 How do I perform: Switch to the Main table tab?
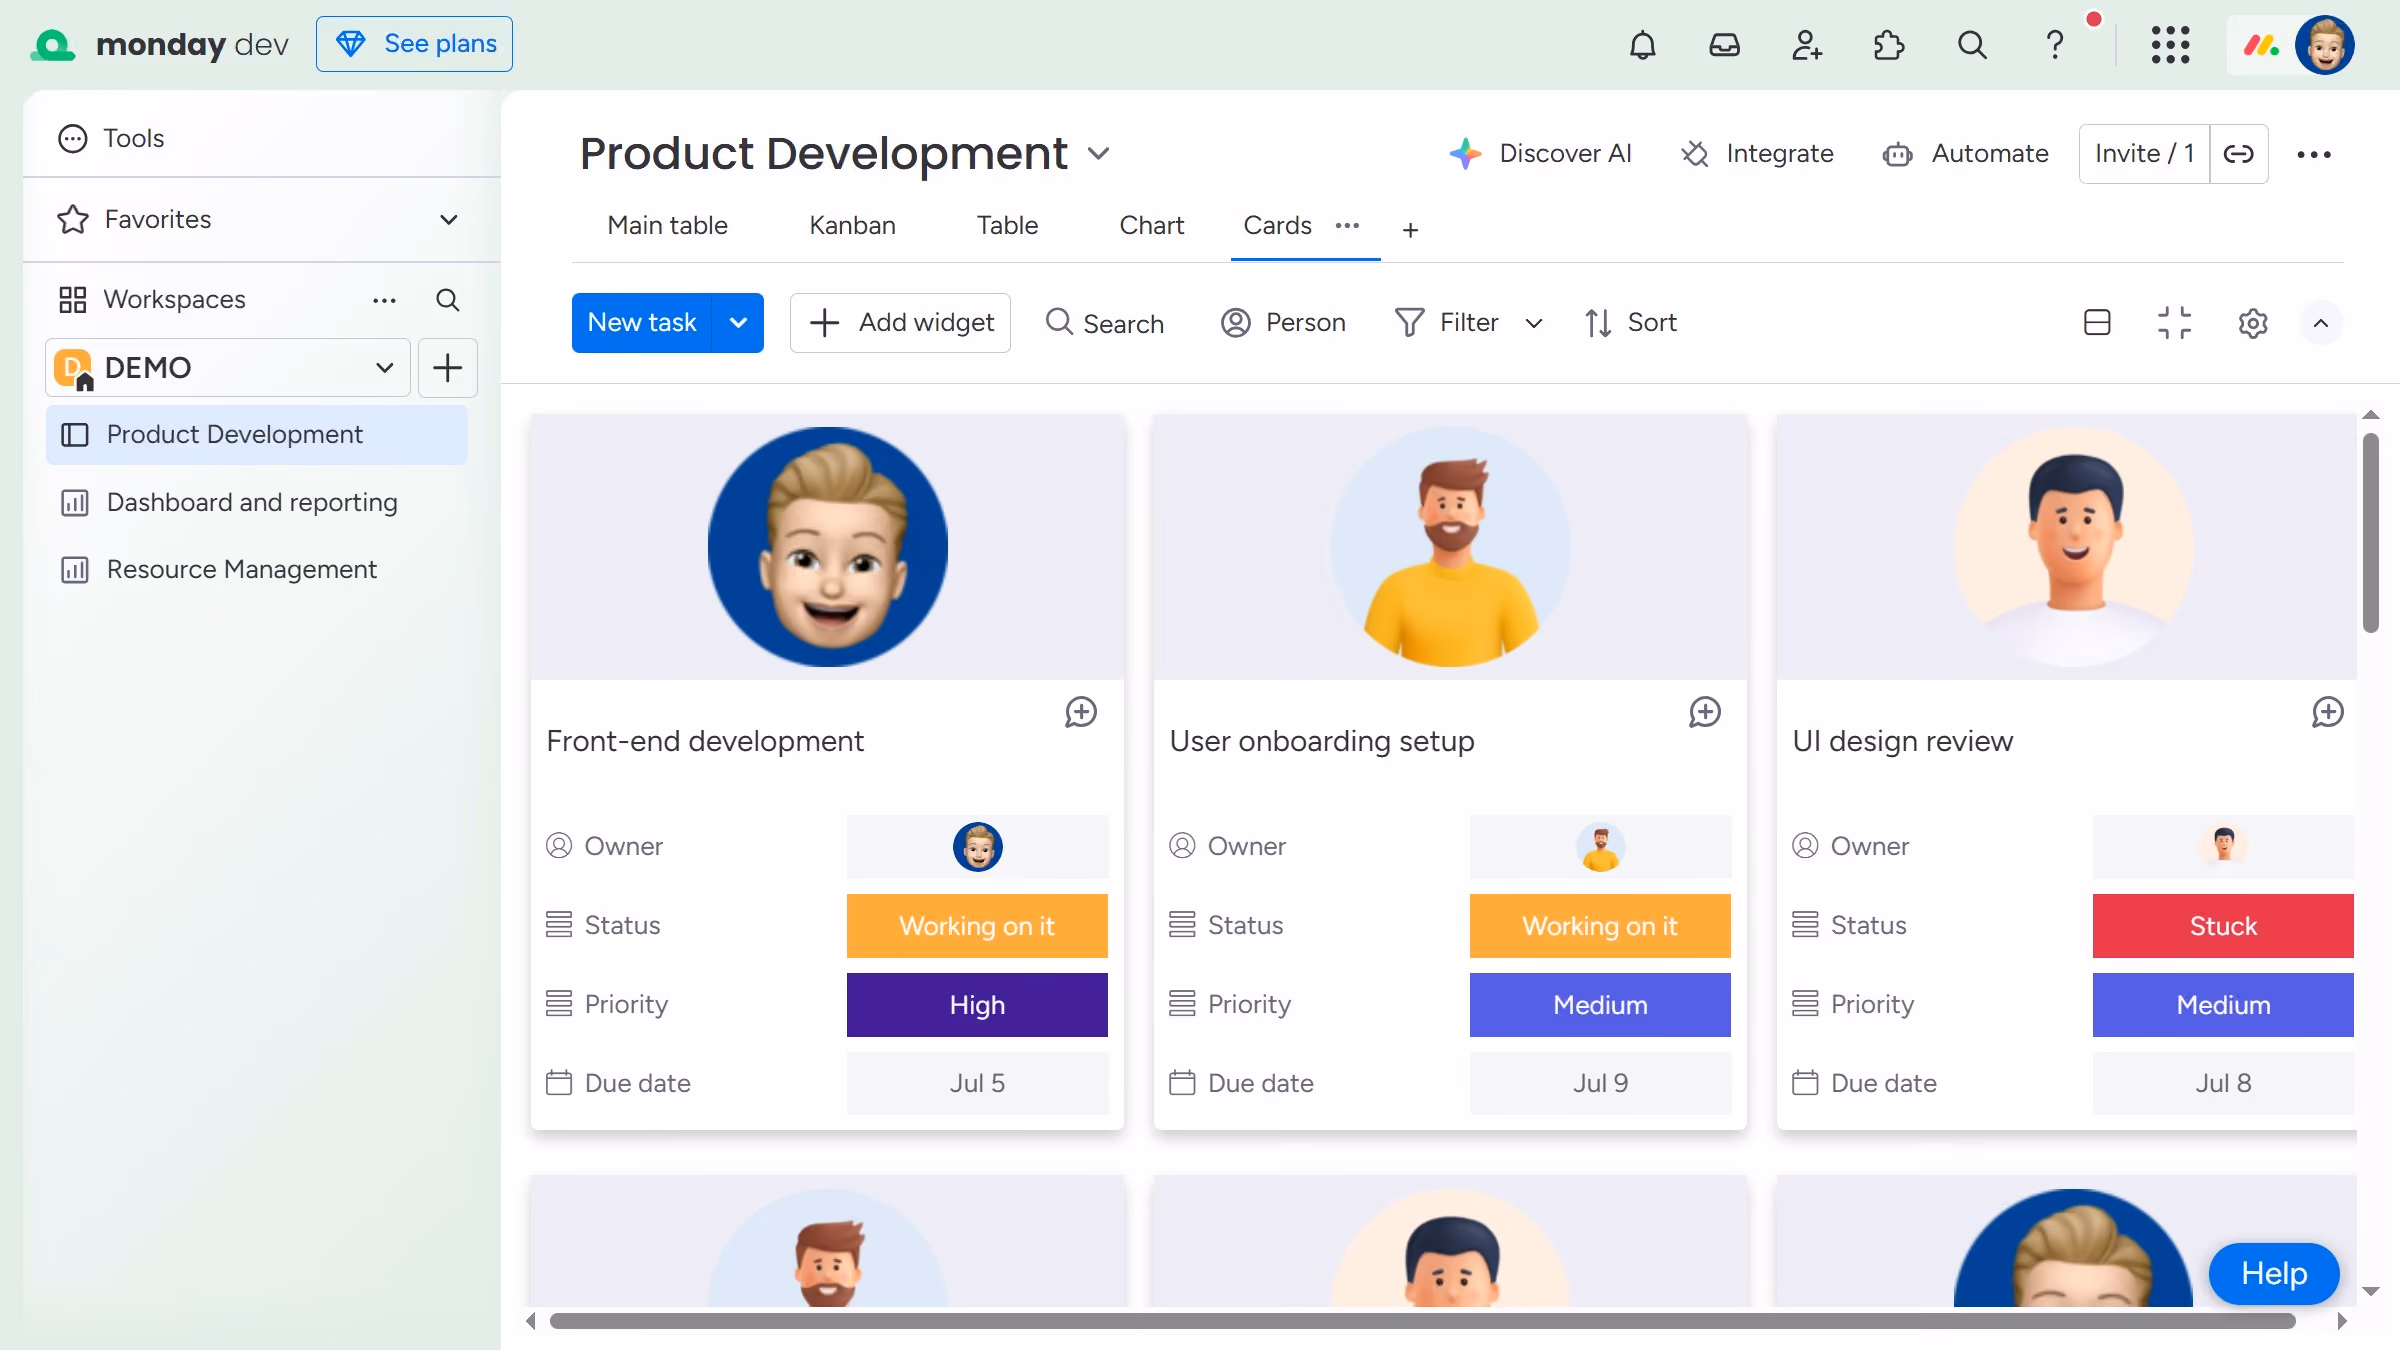(x=667, y=225)
